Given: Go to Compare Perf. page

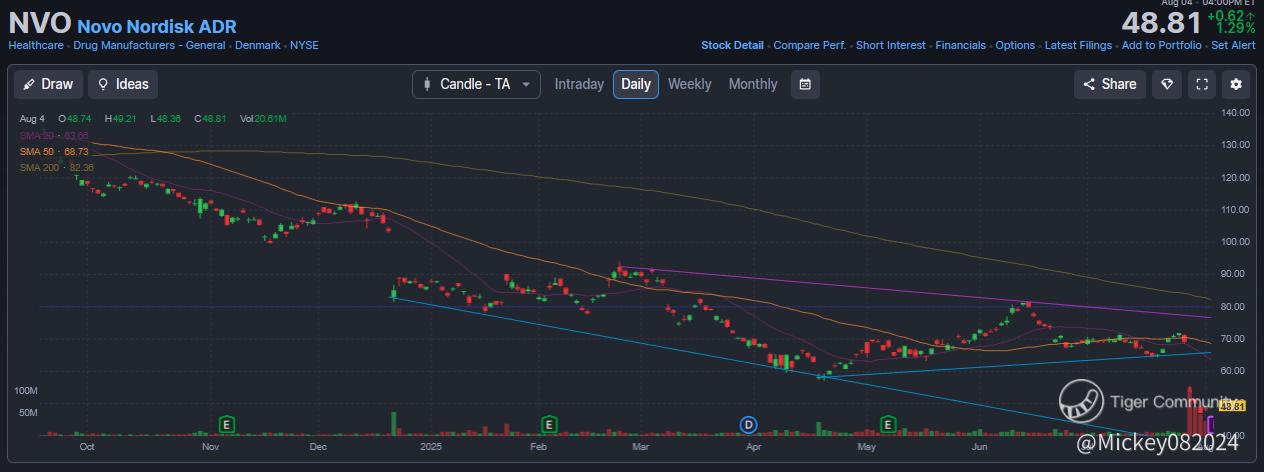Looking at the screenshot, I should [809, 46].
